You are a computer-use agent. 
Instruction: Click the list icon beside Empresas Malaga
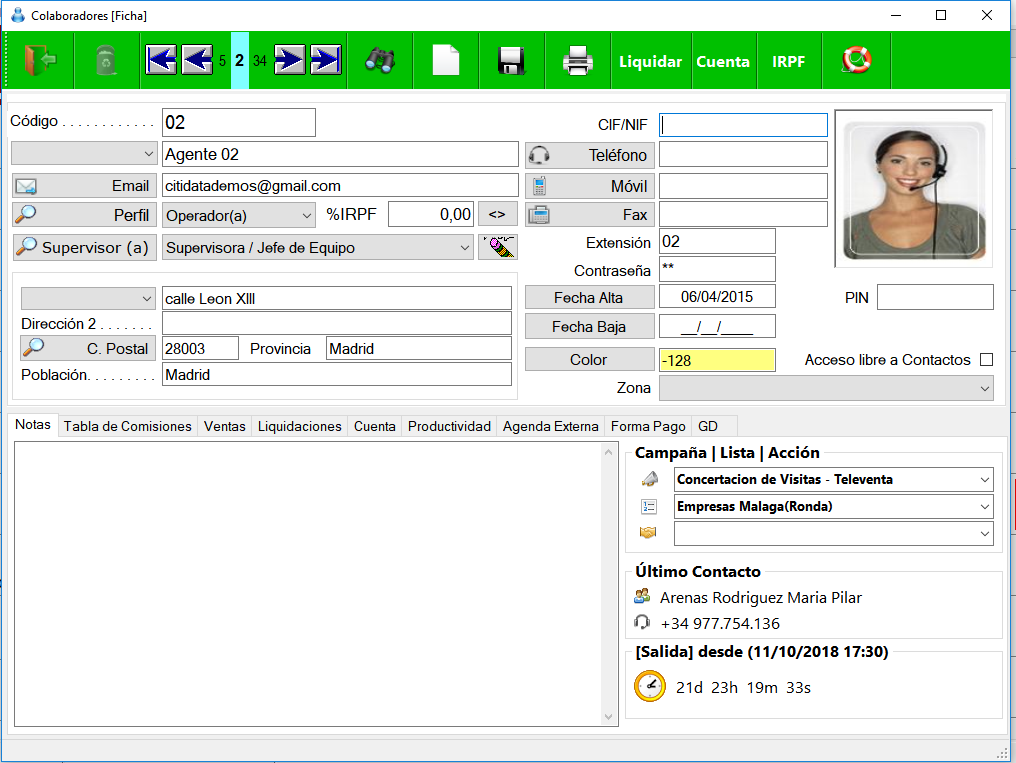pyautogui.click(x=649, y=507)
